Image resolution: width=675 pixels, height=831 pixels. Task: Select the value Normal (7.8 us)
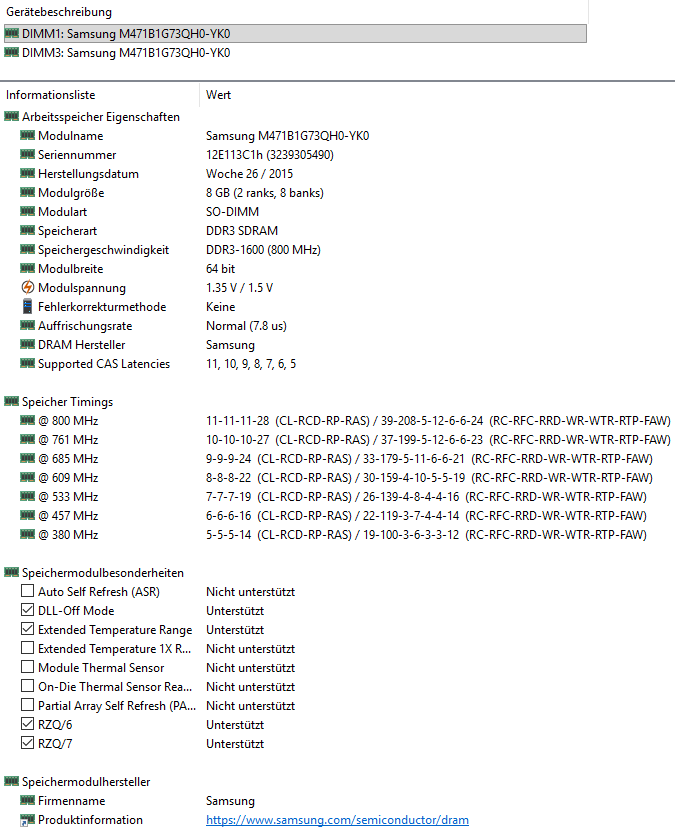246,326
